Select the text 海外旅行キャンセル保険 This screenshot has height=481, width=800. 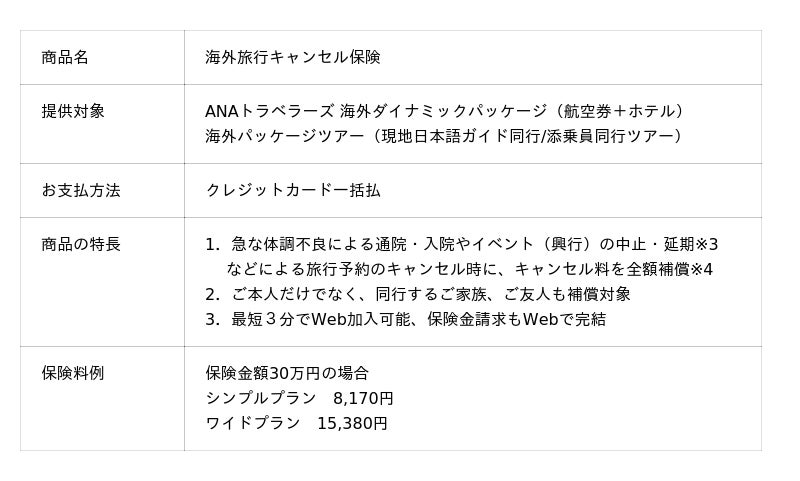coord(292,57)
